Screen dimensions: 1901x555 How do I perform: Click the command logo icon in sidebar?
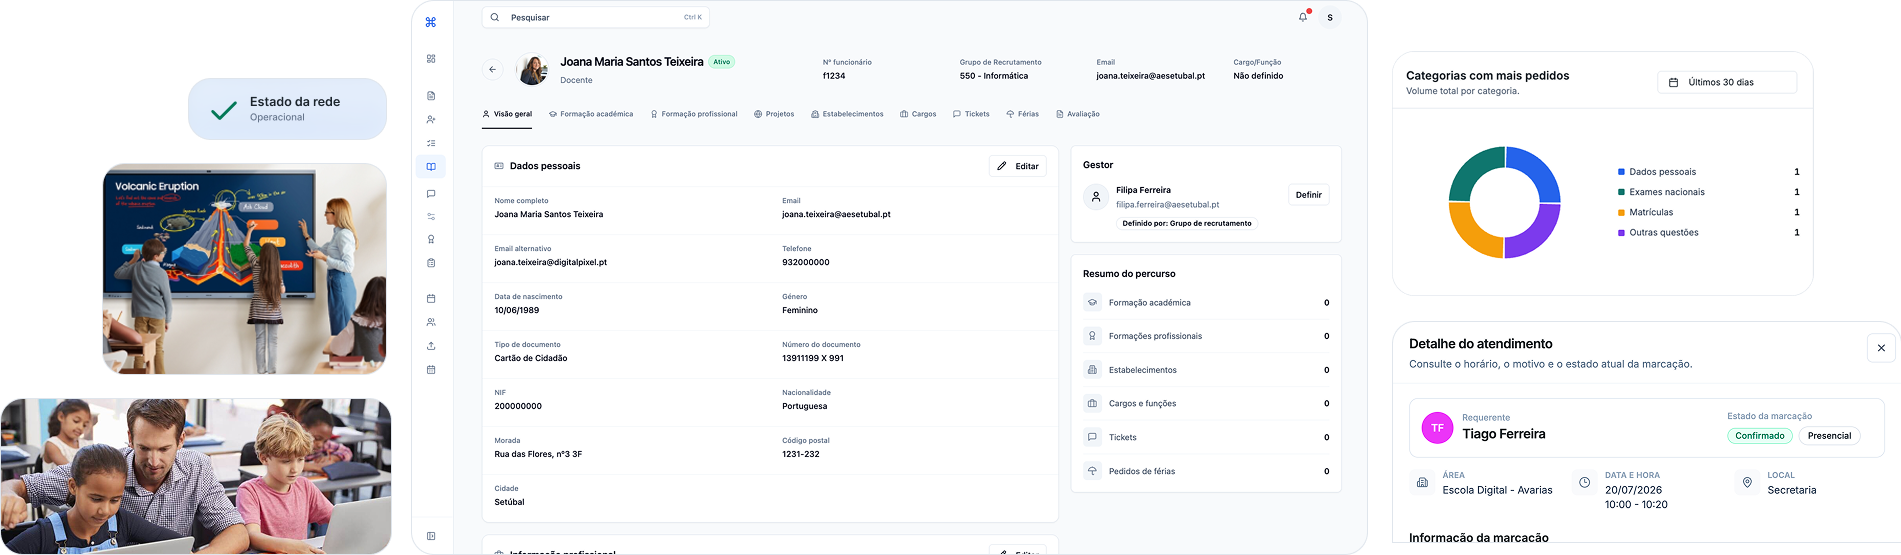pyautogui.click(x=431, y=22)
